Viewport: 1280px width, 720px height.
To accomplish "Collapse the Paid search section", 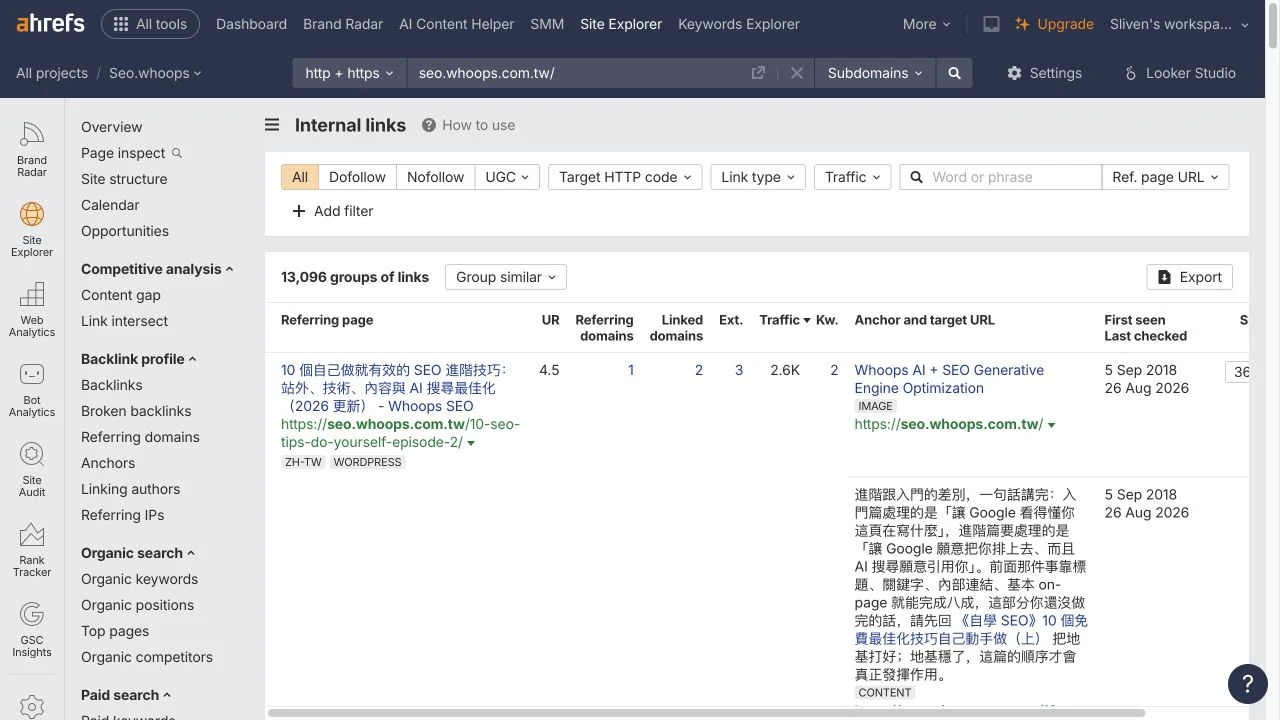I will pos(125,695).
